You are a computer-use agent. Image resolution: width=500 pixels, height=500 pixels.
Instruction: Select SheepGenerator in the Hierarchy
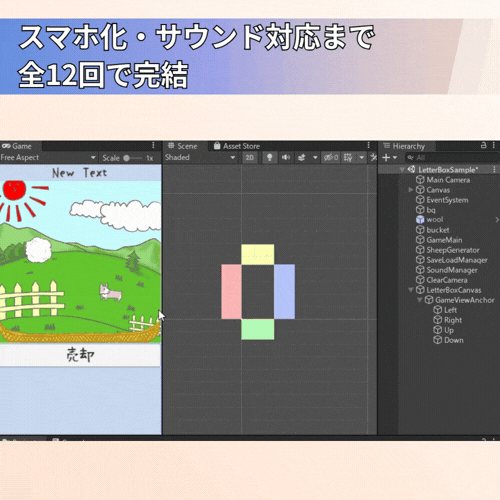(x=453, y=250)
